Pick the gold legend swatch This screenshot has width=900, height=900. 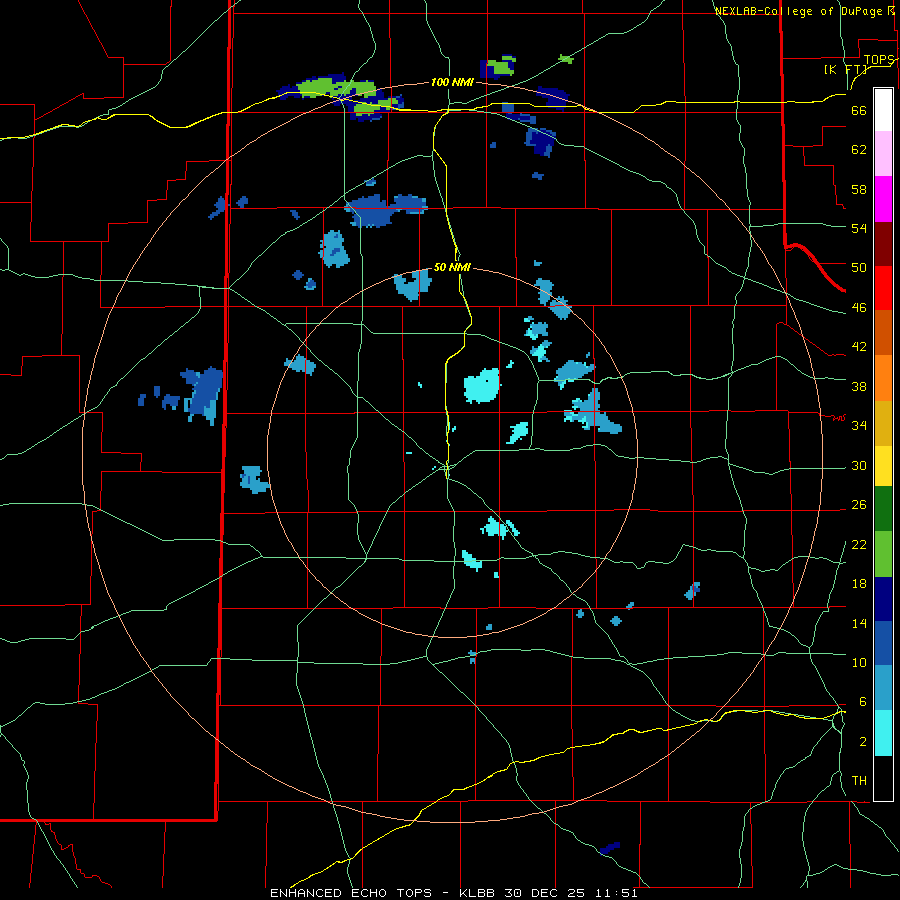[883, 423]
